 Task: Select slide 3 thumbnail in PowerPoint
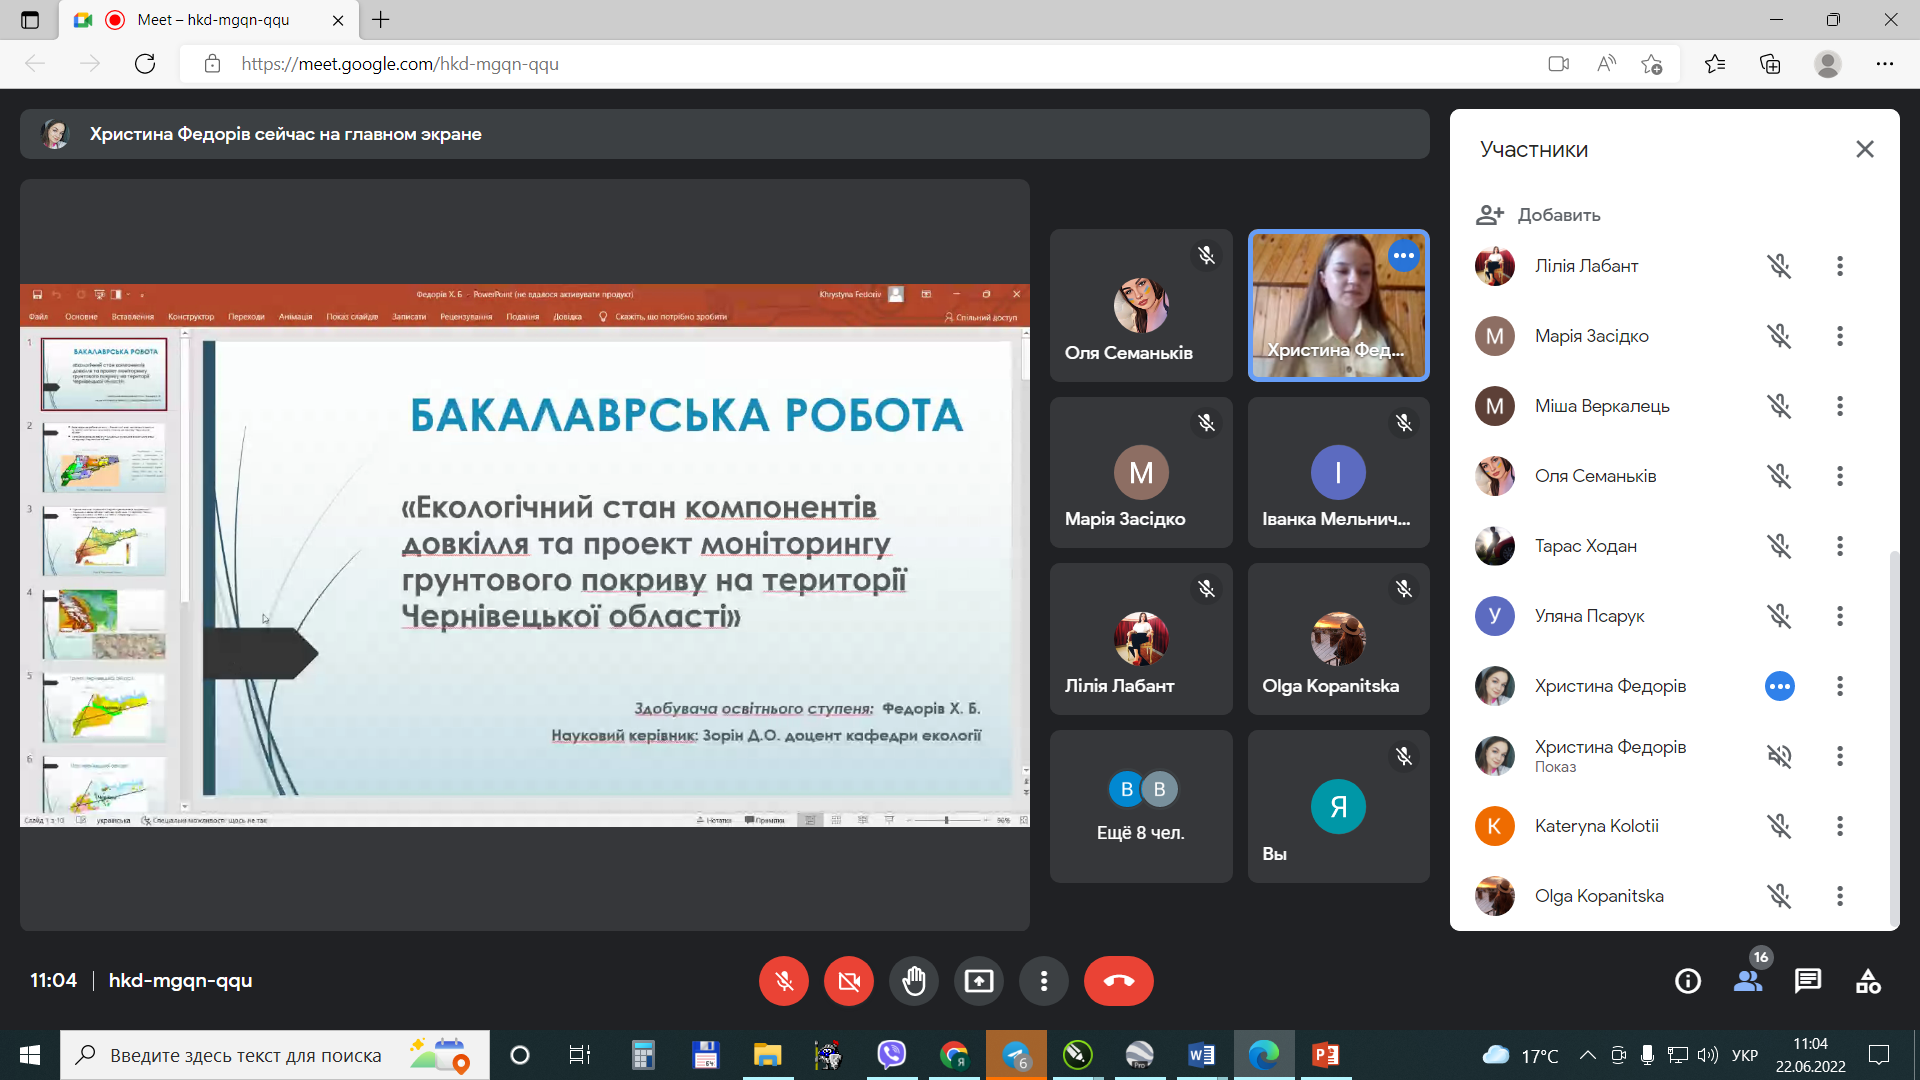103,541
